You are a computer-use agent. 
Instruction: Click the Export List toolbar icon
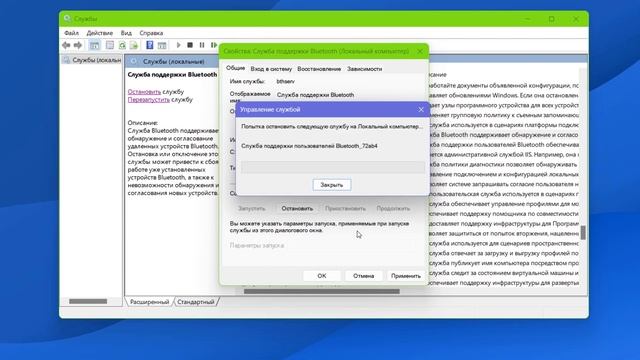[x=133, y=45]
